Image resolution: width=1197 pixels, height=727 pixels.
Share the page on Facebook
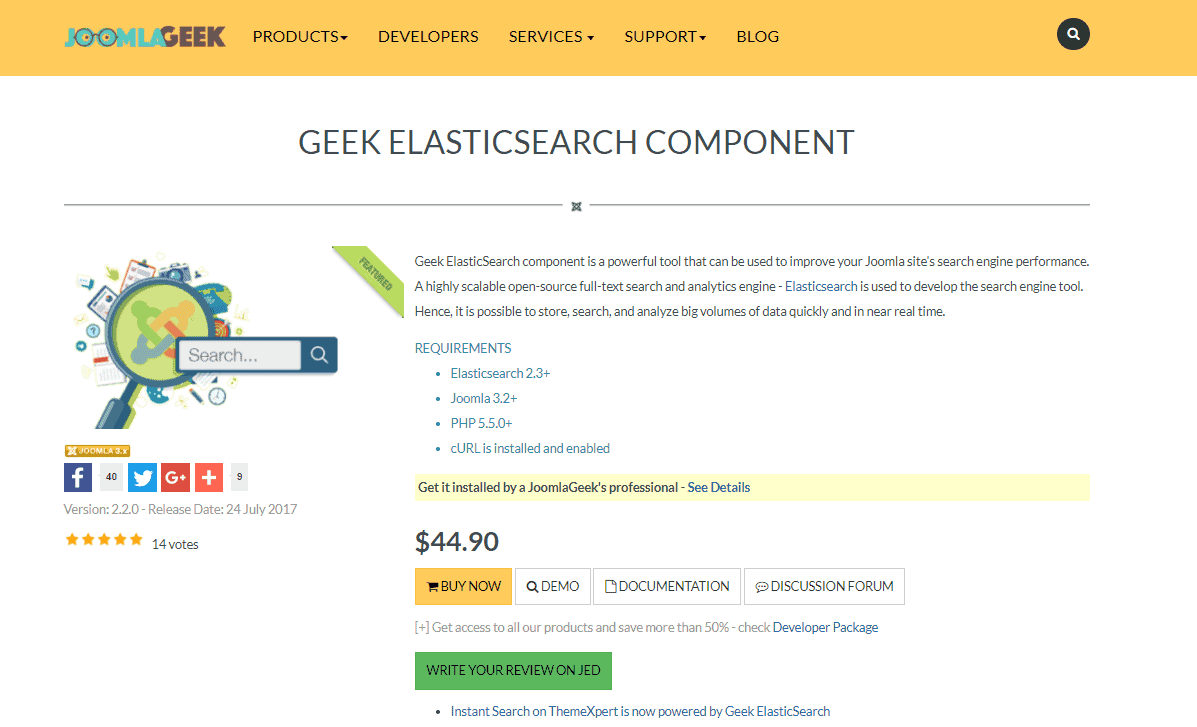pos(77,477)
